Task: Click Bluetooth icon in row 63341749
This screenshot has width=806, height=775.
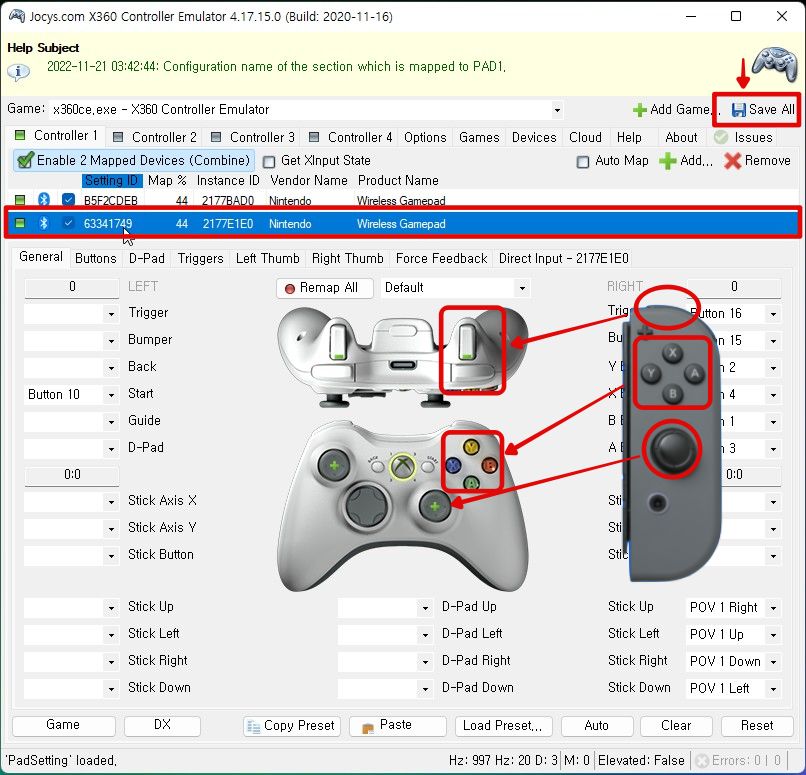Action: (44, 223)
